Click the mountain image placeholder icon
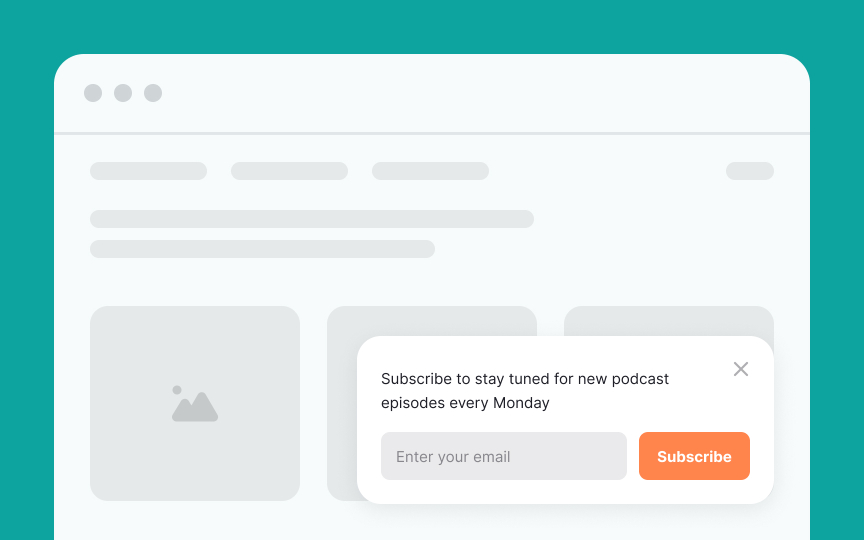 pos(195,404)
